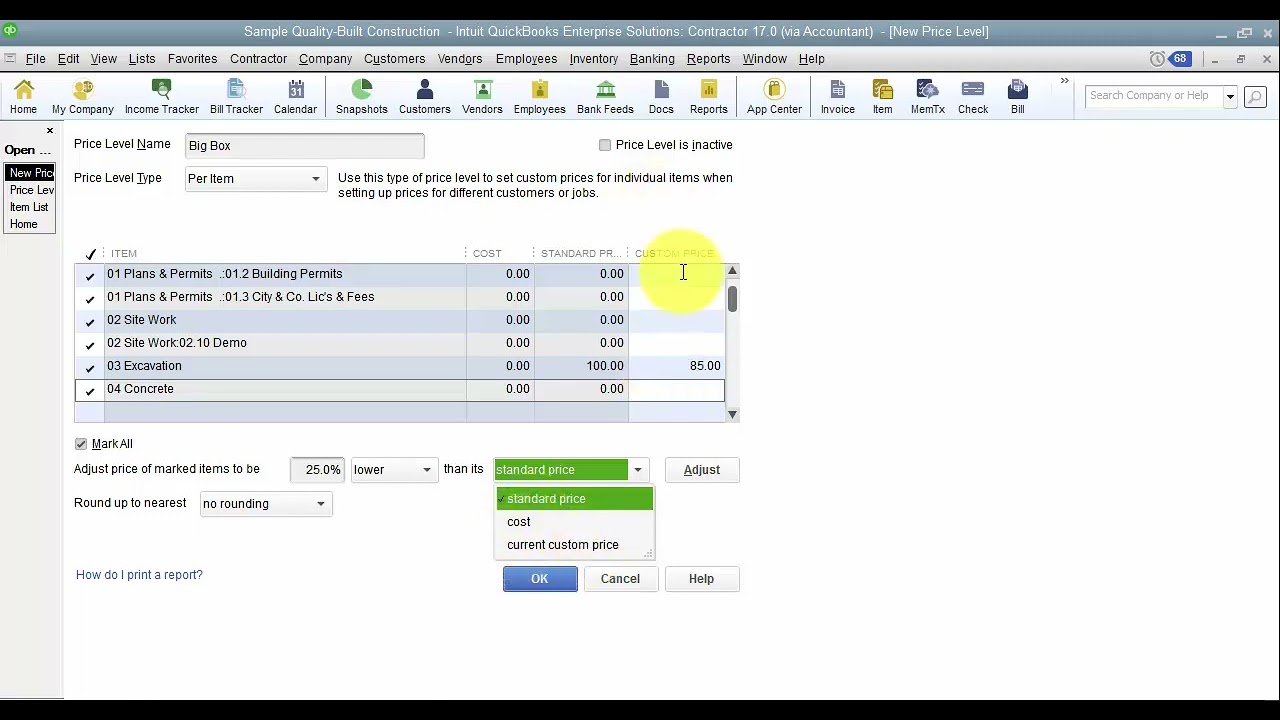1280x720 pixels.
Task: Open the search options dropdown arrow
Action: 1231,97
